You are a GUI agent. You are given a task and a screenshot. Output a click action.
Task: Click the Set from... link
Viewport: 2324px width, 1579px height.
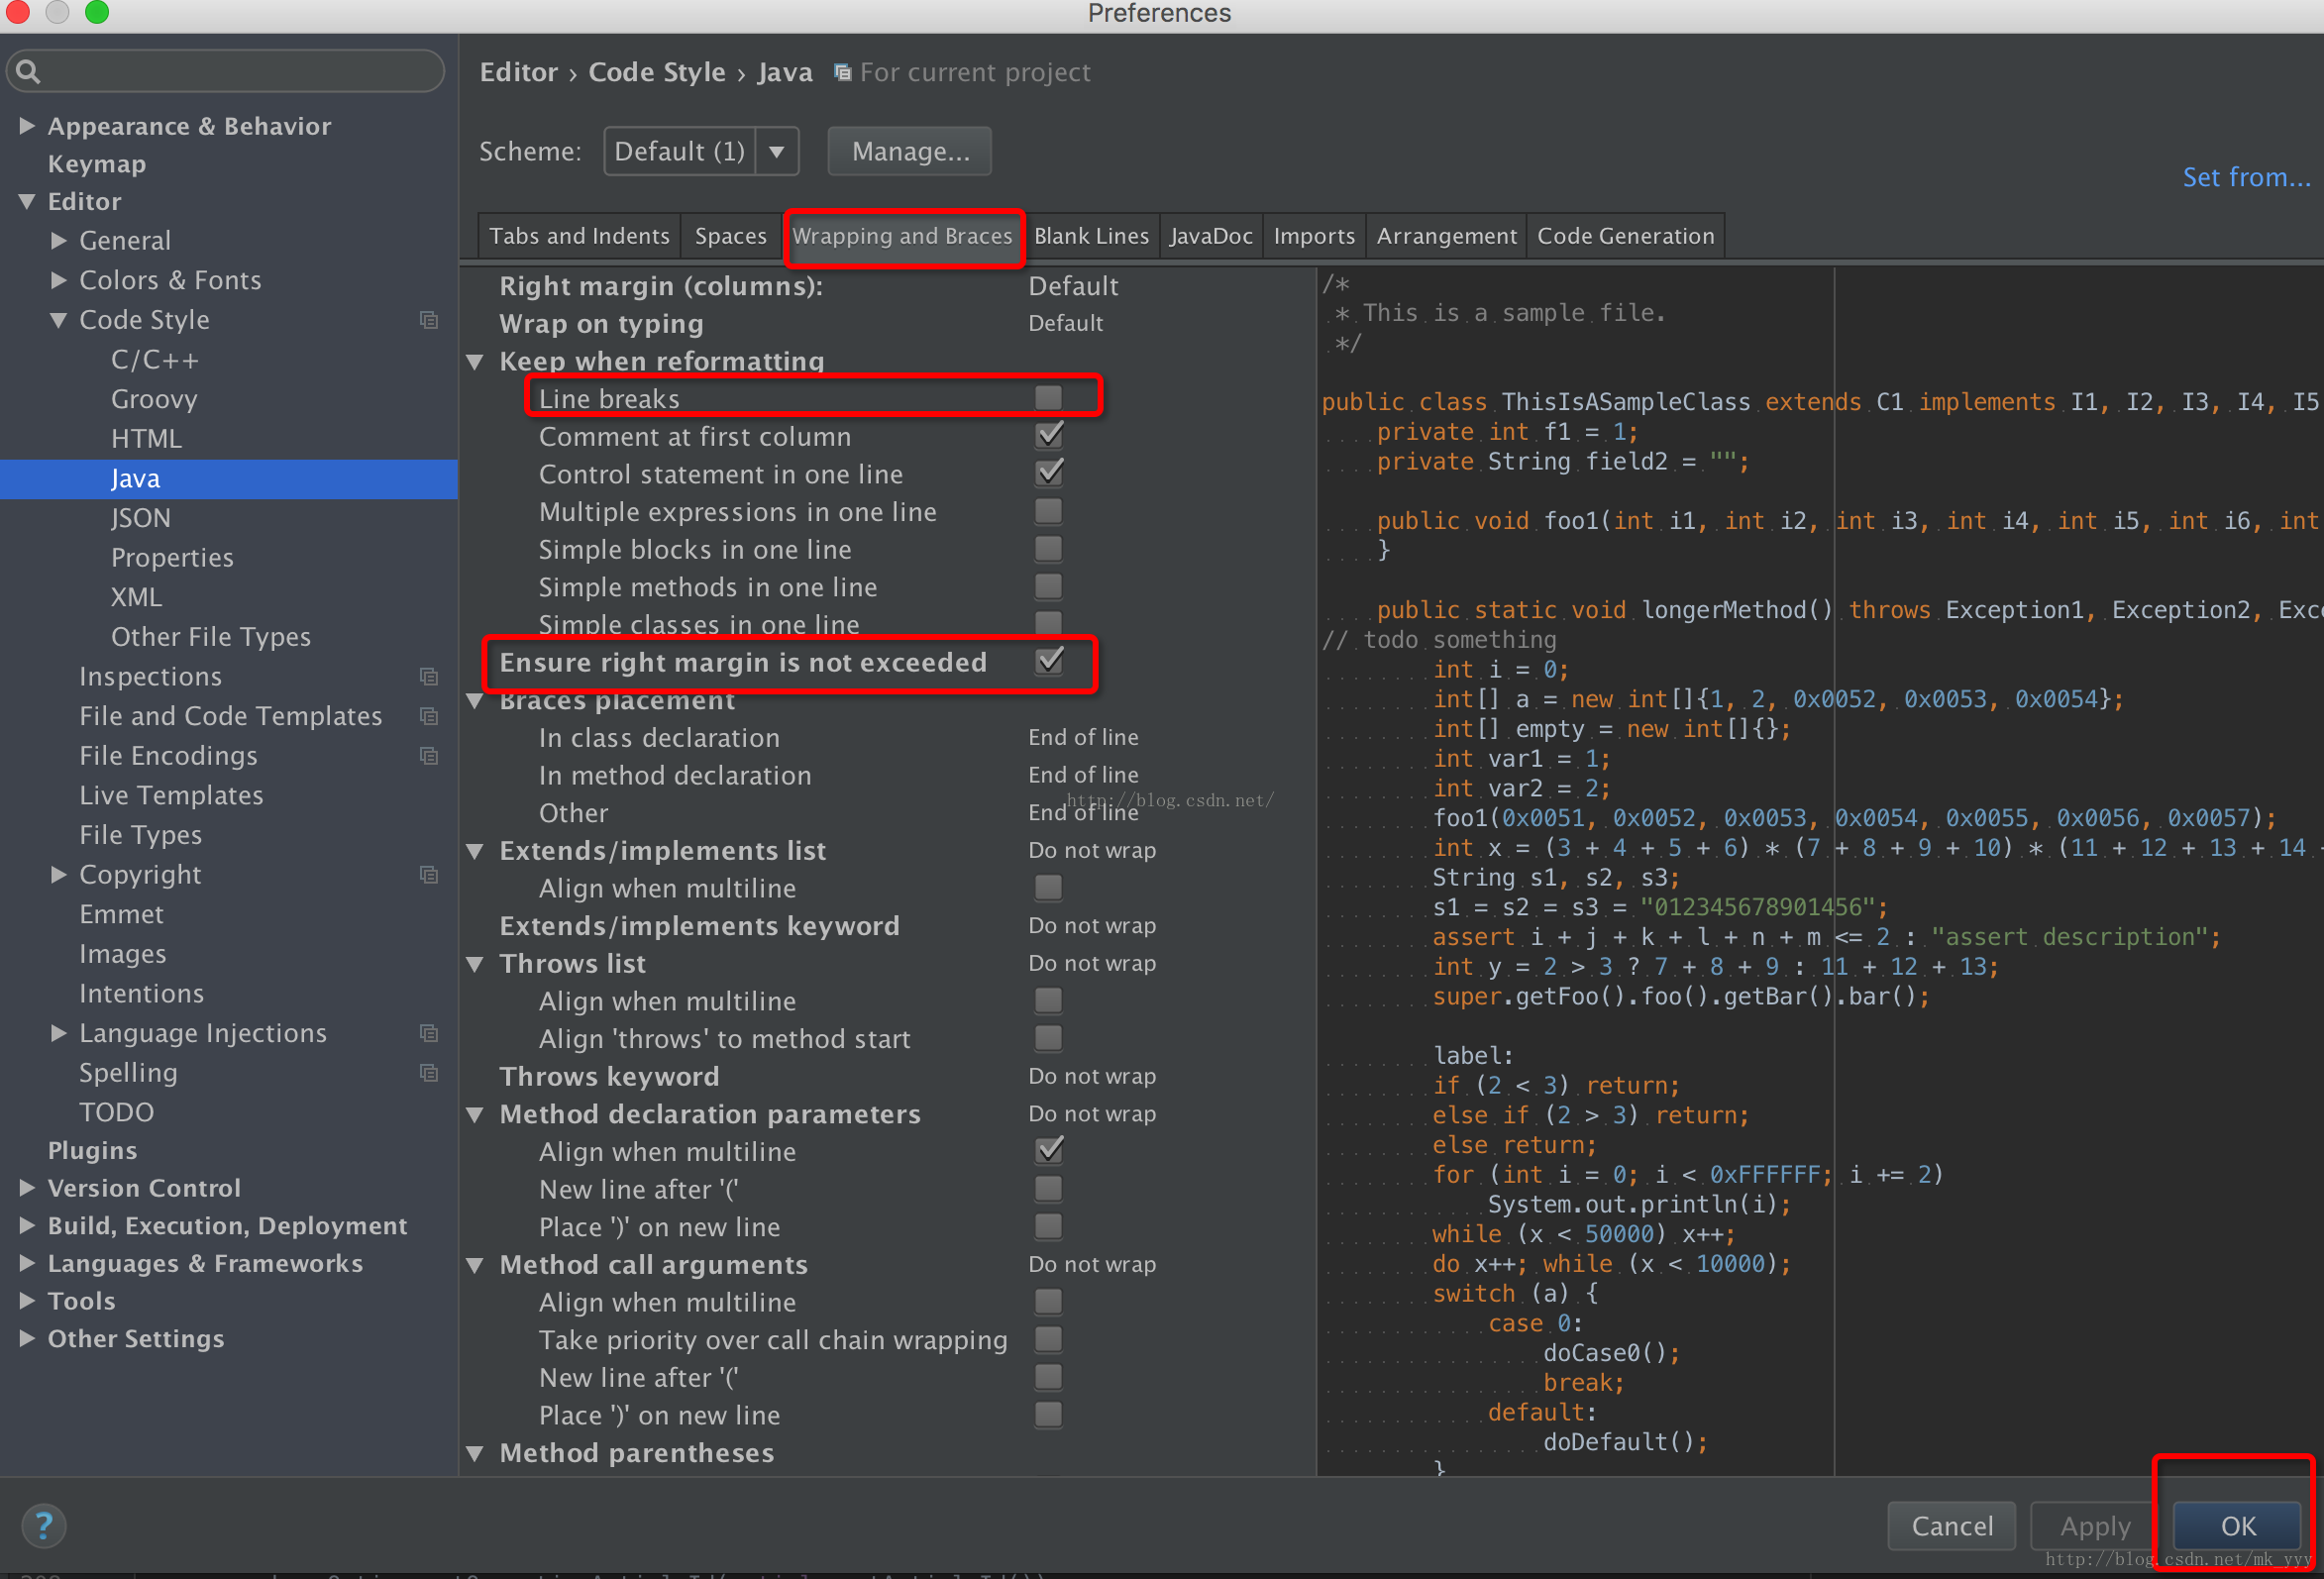click(2245, 178)
